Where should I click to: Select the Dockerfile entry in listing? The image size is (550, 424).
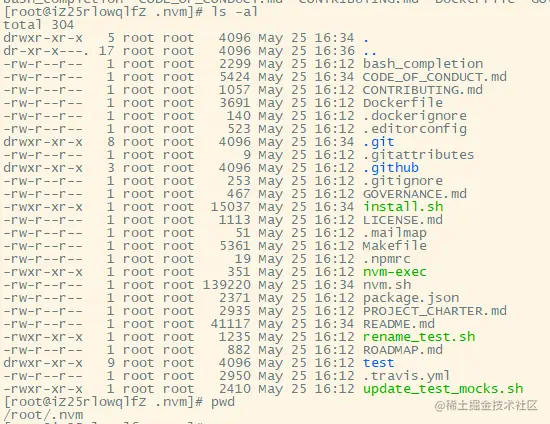tap(403, 103)
